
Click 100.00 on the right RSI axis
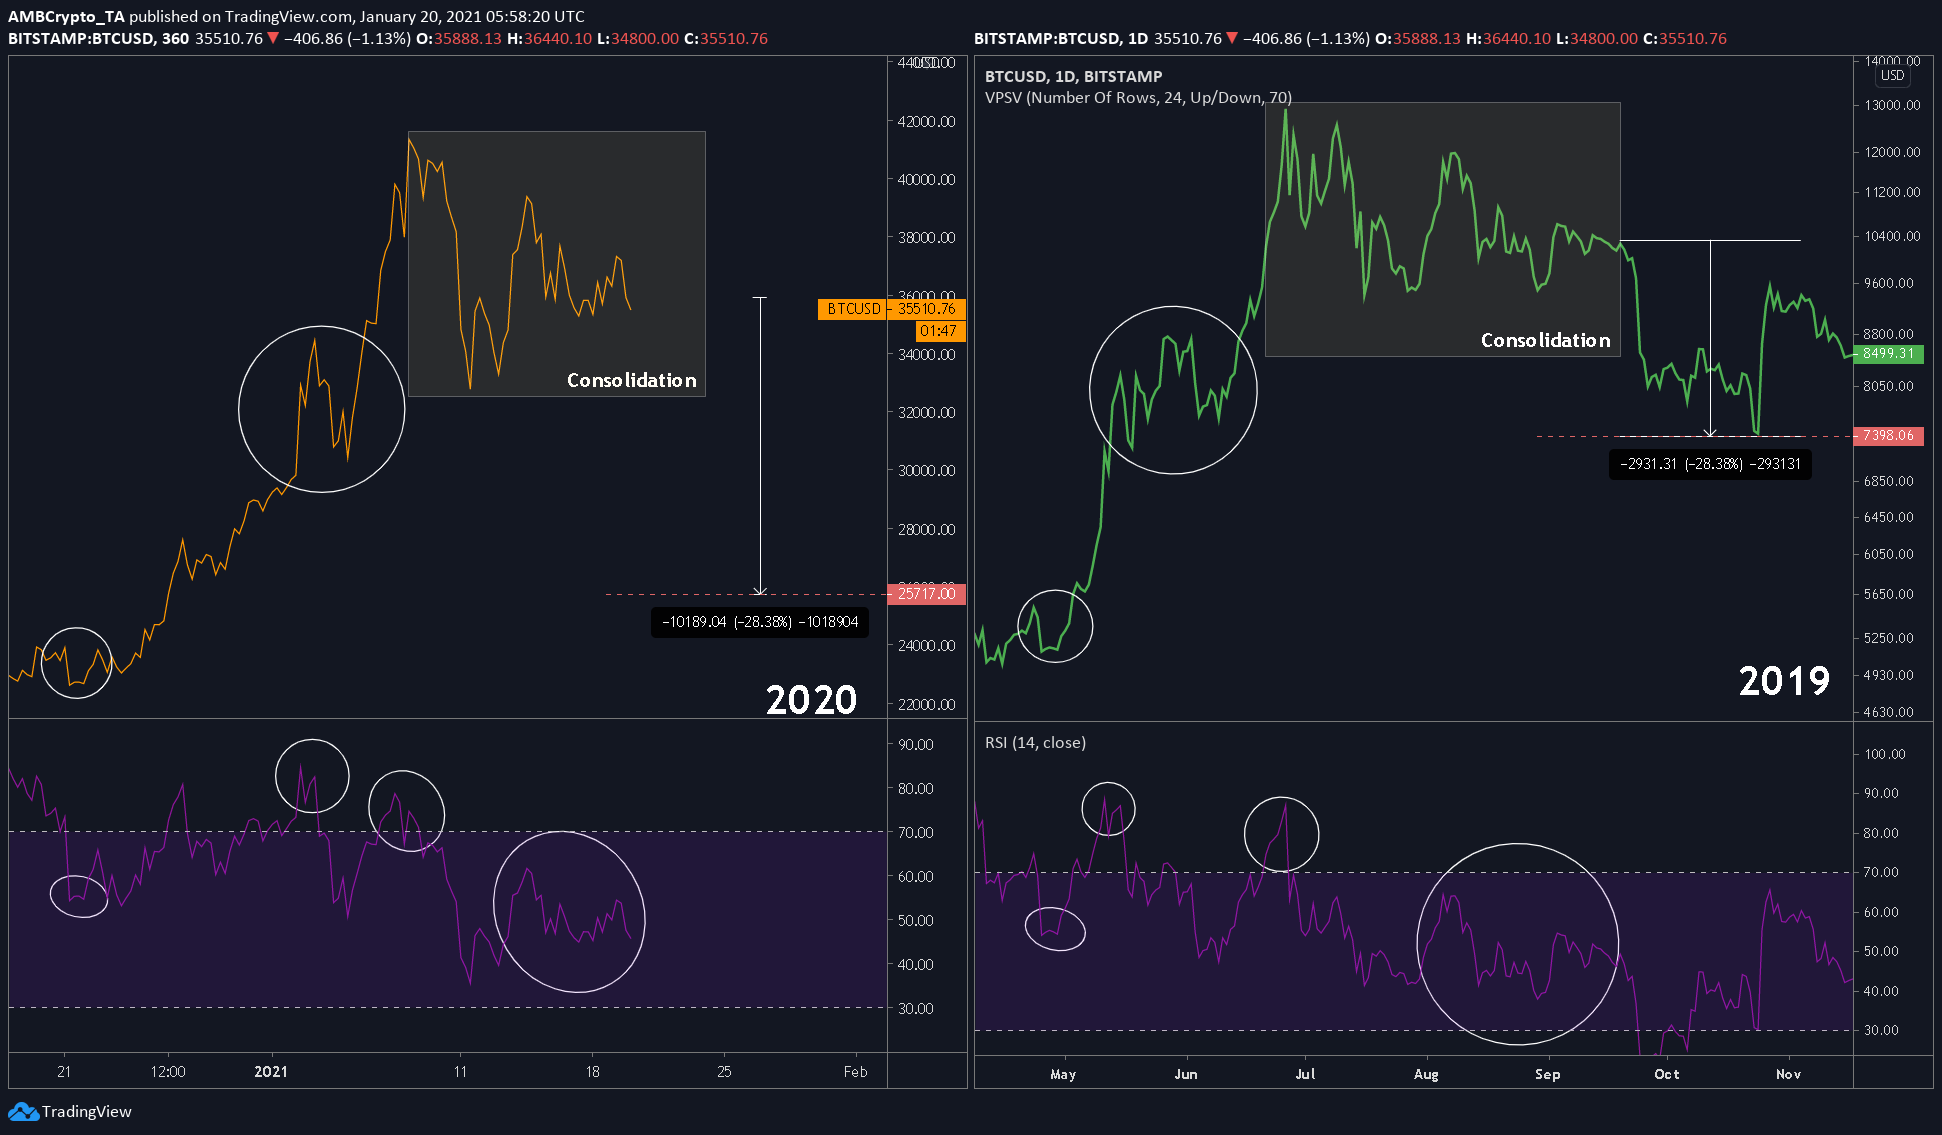coord(1885,754)
